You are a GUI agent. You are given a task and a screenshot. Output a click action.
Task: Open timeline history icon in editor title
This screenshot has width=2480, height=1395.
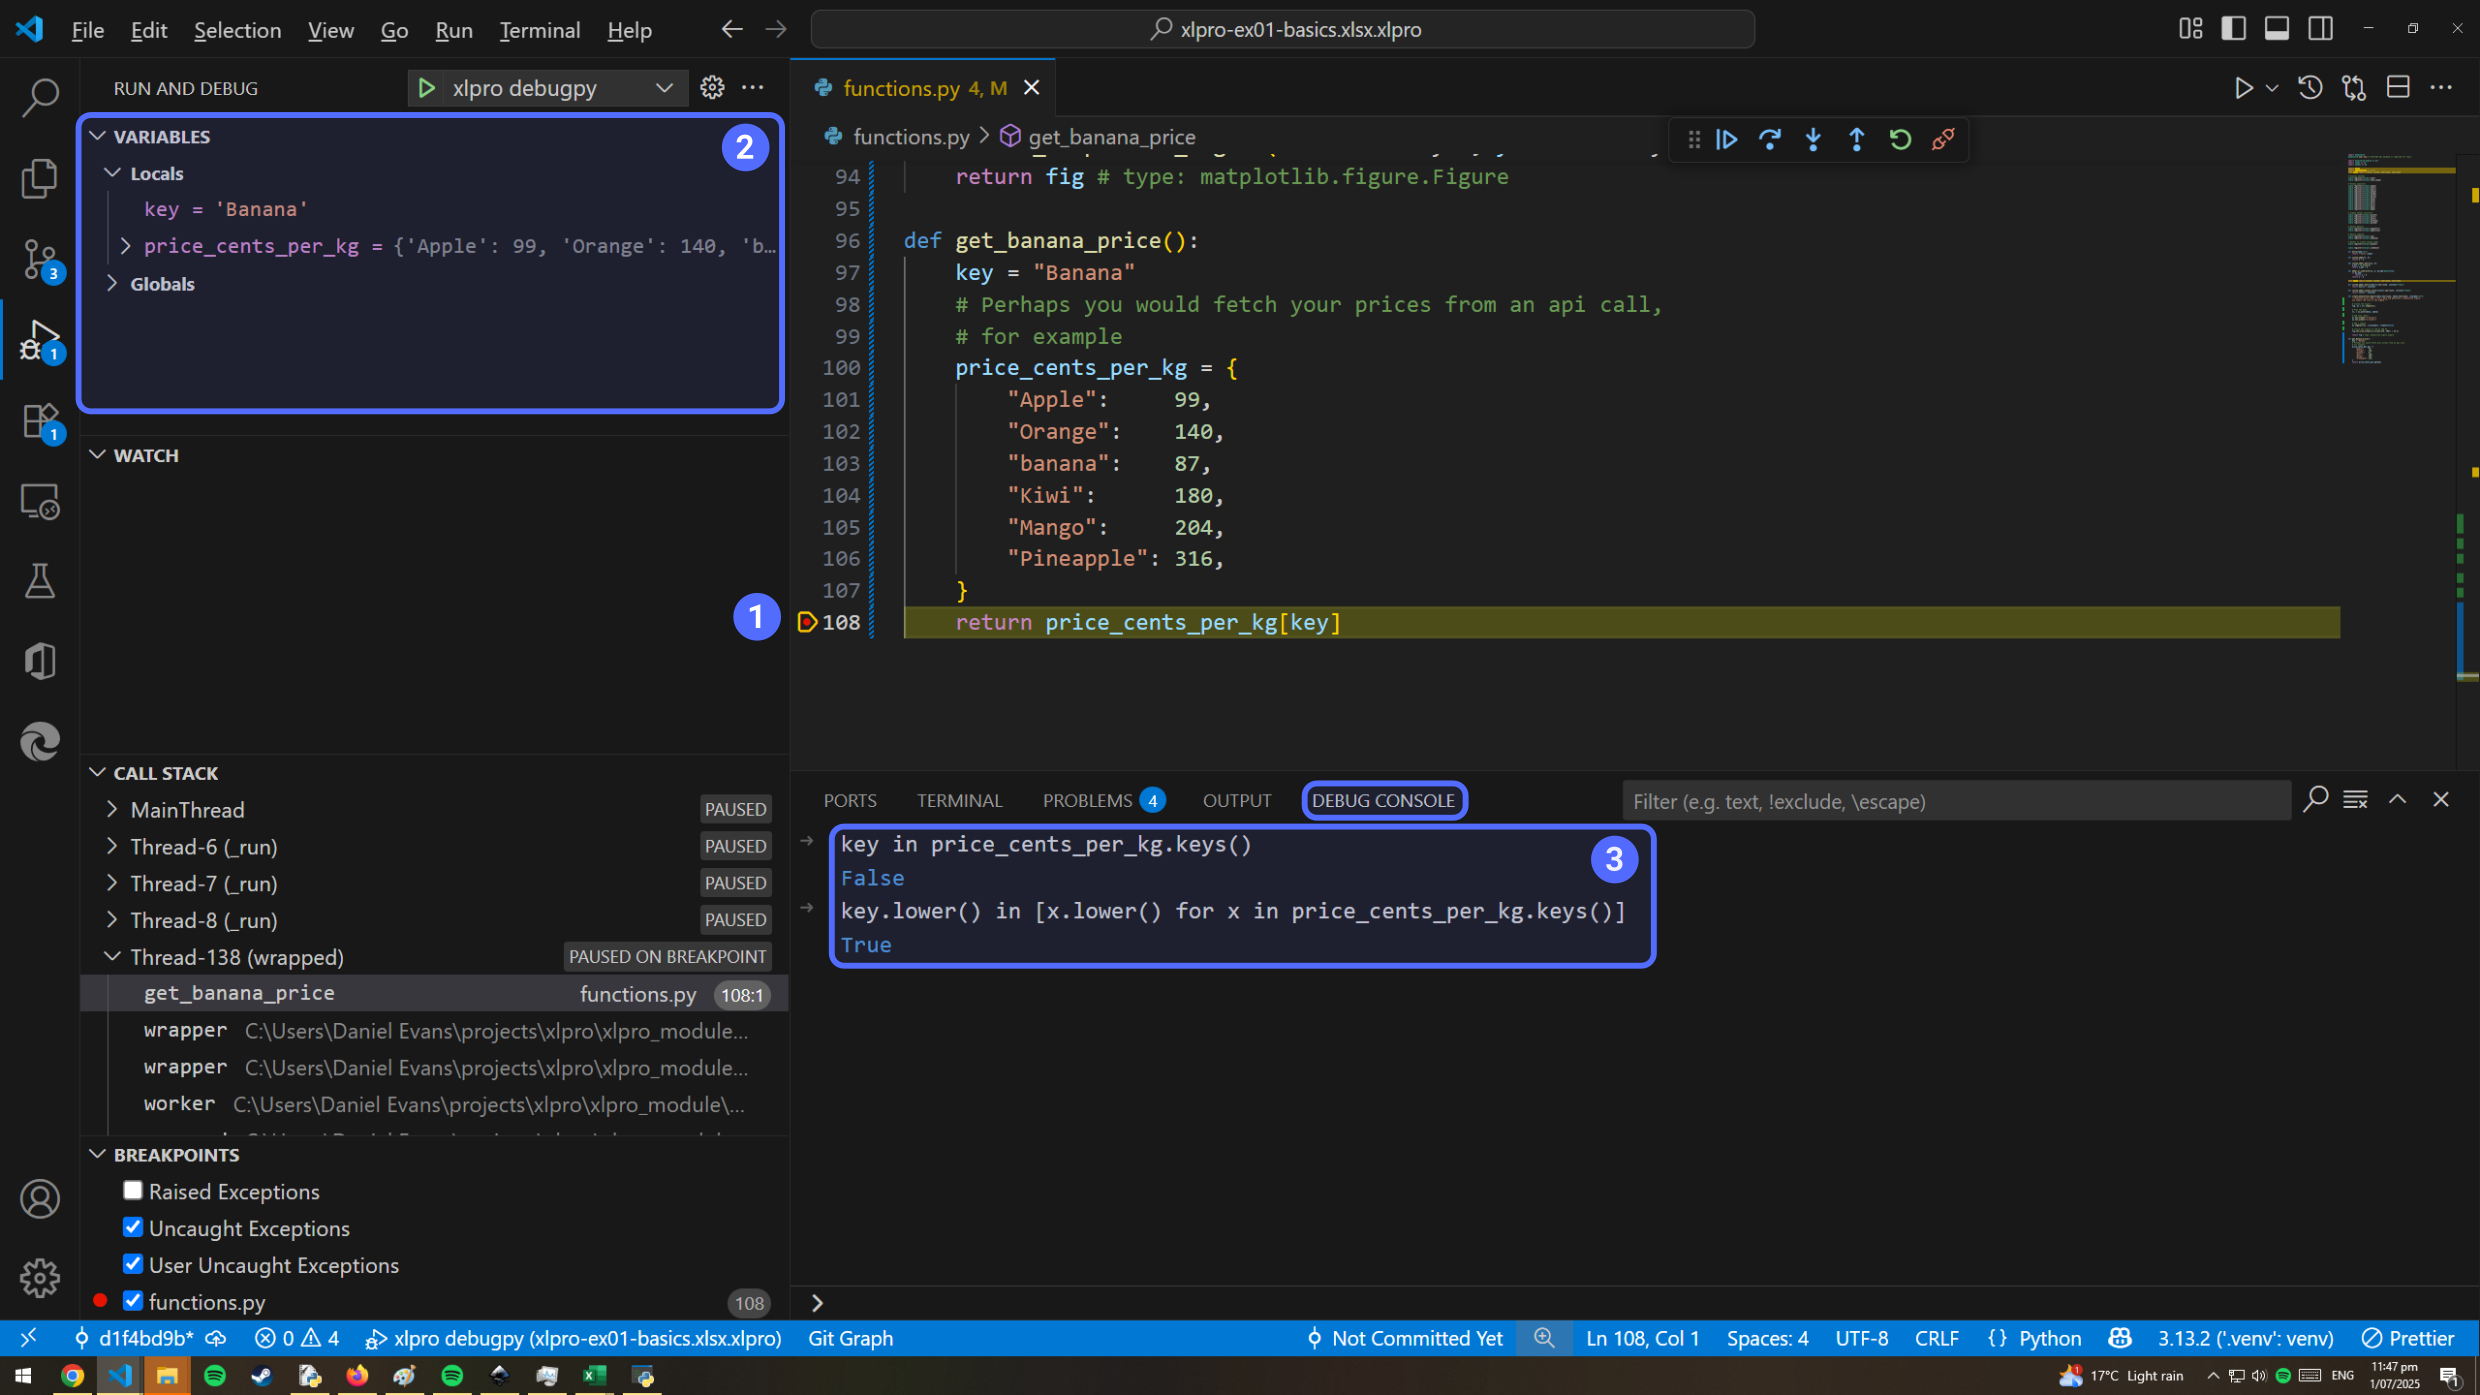2310,88
